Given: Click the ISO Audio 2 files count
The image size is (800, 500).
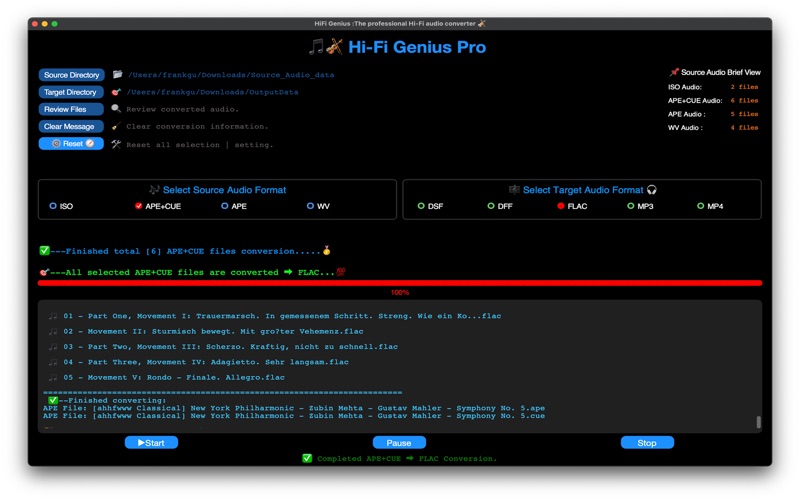Looking at the screenshot, I should coord(744,87).
